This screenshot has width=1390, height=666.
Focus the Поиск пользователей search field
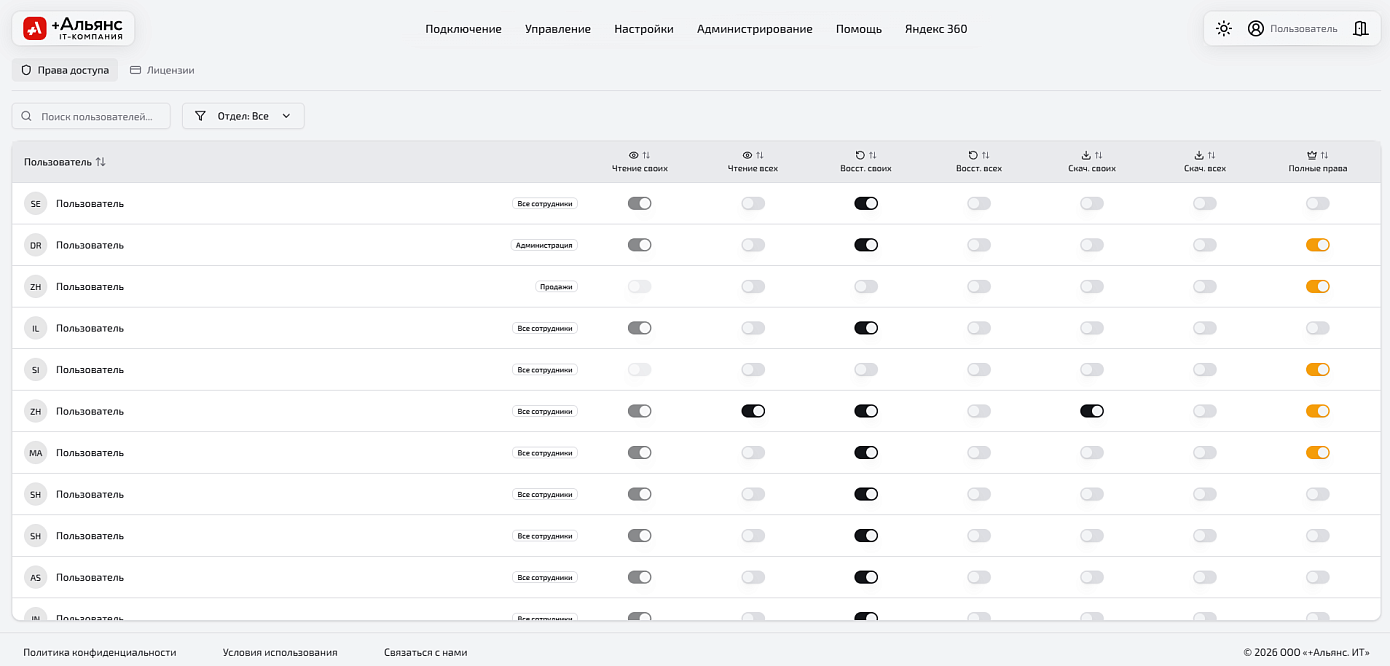91,116
